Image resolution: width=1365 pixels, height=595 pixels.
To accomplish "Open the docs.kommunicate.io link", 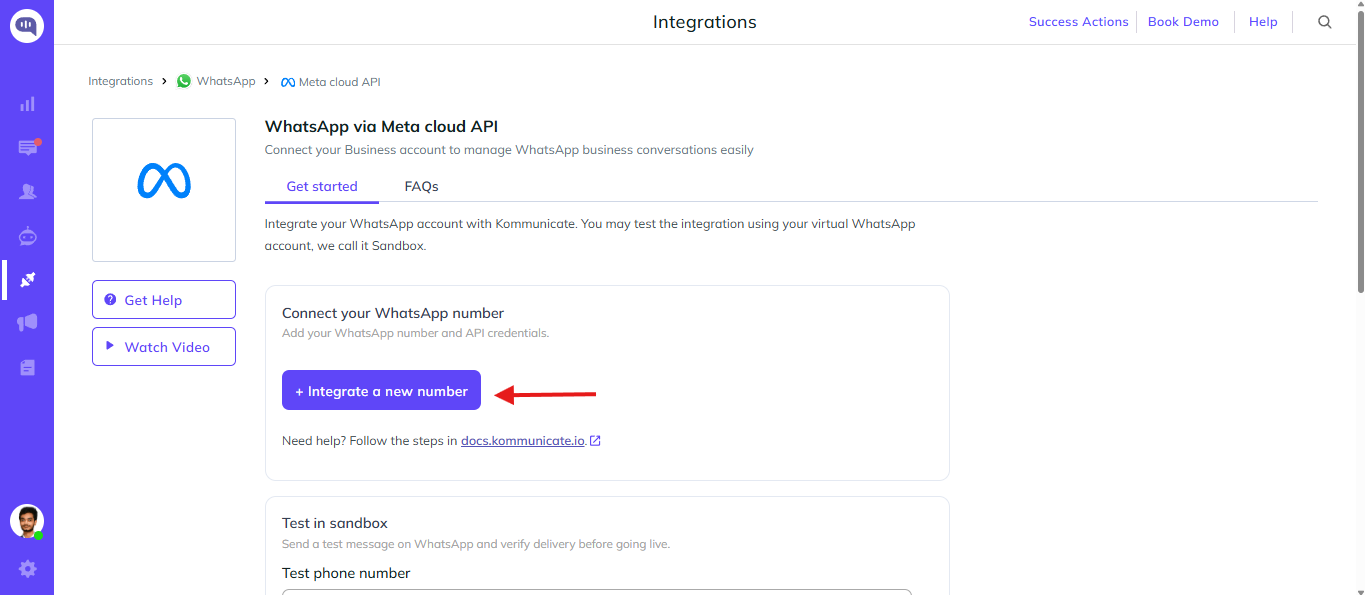I will pyautogui.click(x=523, y=441).
